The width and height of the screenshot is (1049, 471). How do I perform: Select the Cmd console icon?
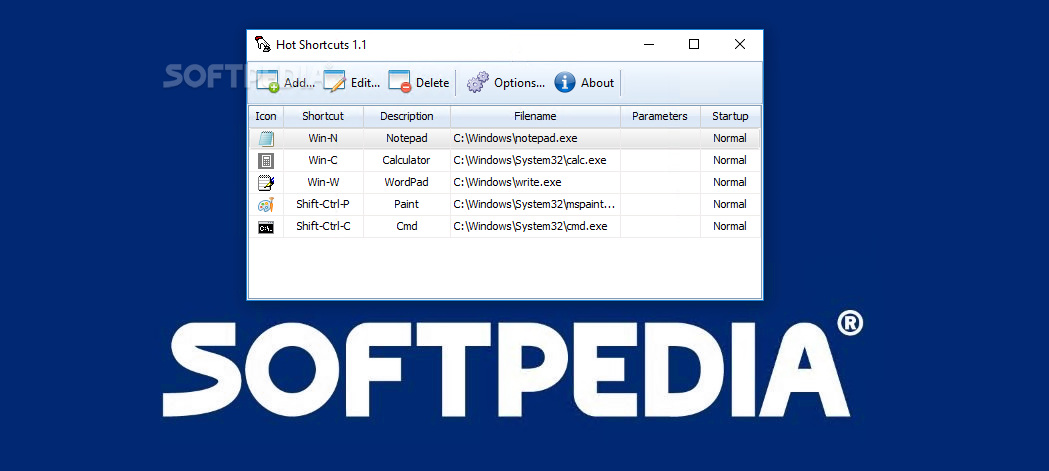[266, 227]
